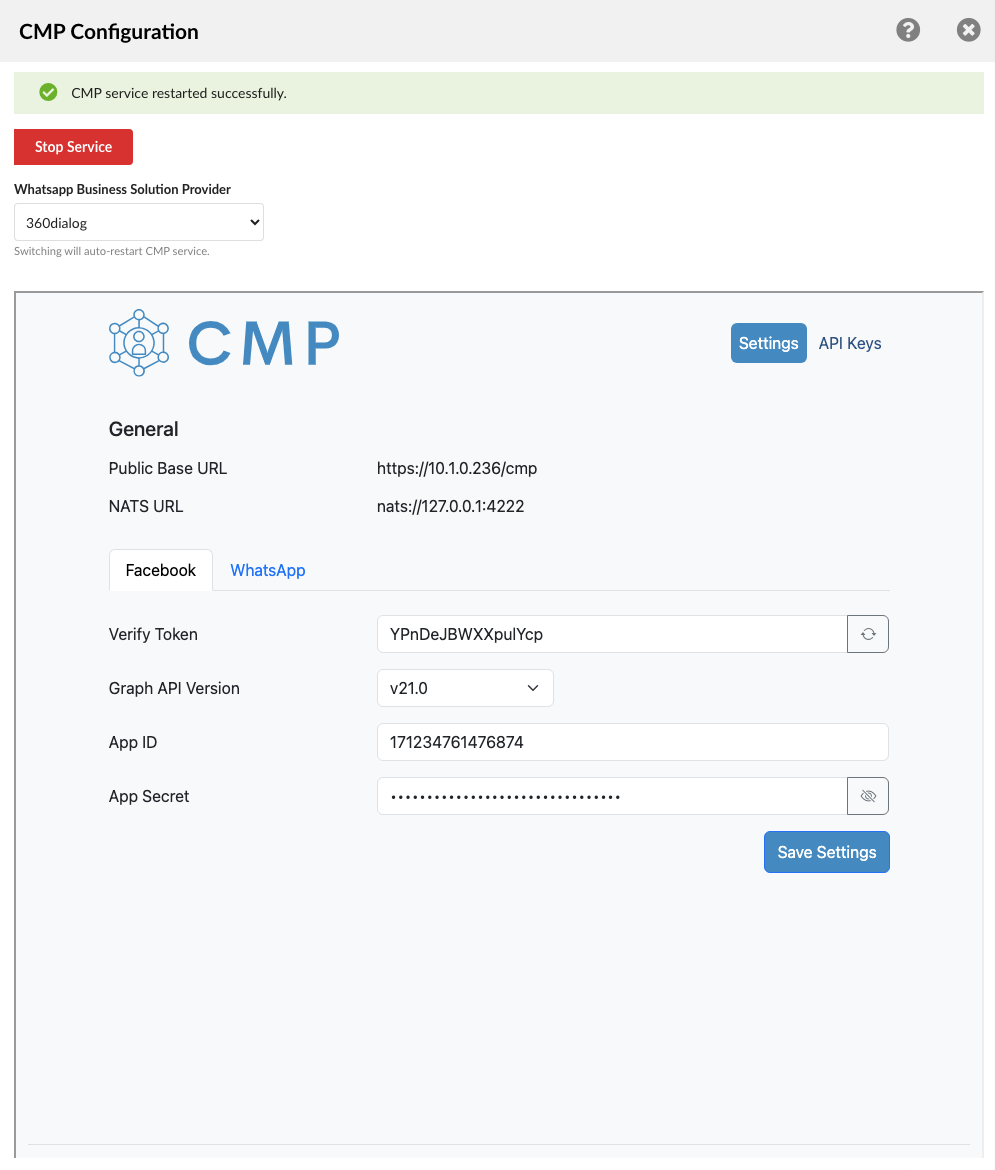Click the Settings navigation button
The height and width of the screenshot is (1170, 995).
click(x=768, y=343)
